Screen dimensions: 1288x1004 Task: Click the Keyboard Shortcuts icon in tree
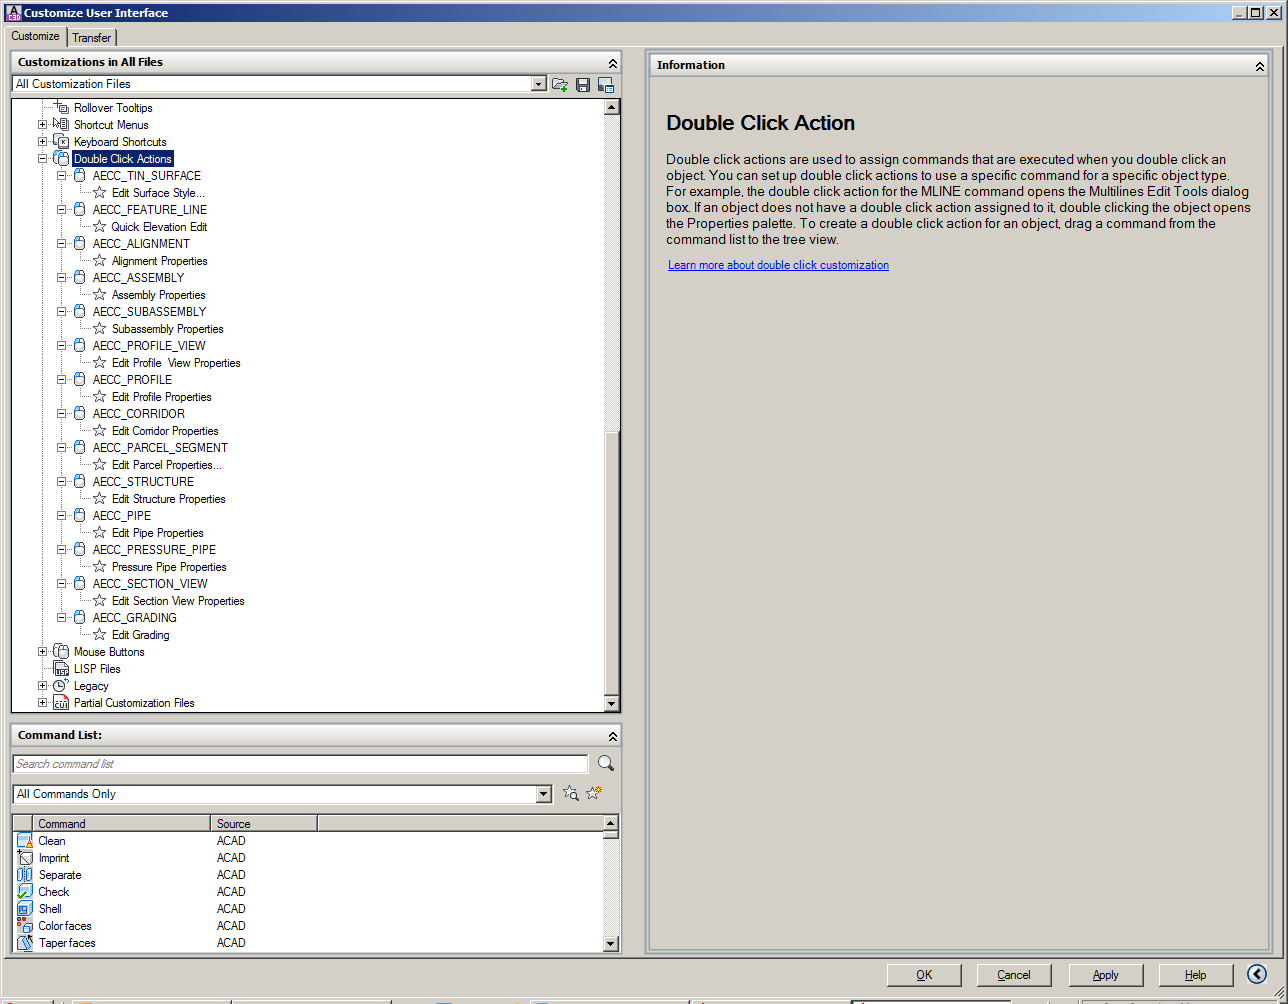[60, 142]
